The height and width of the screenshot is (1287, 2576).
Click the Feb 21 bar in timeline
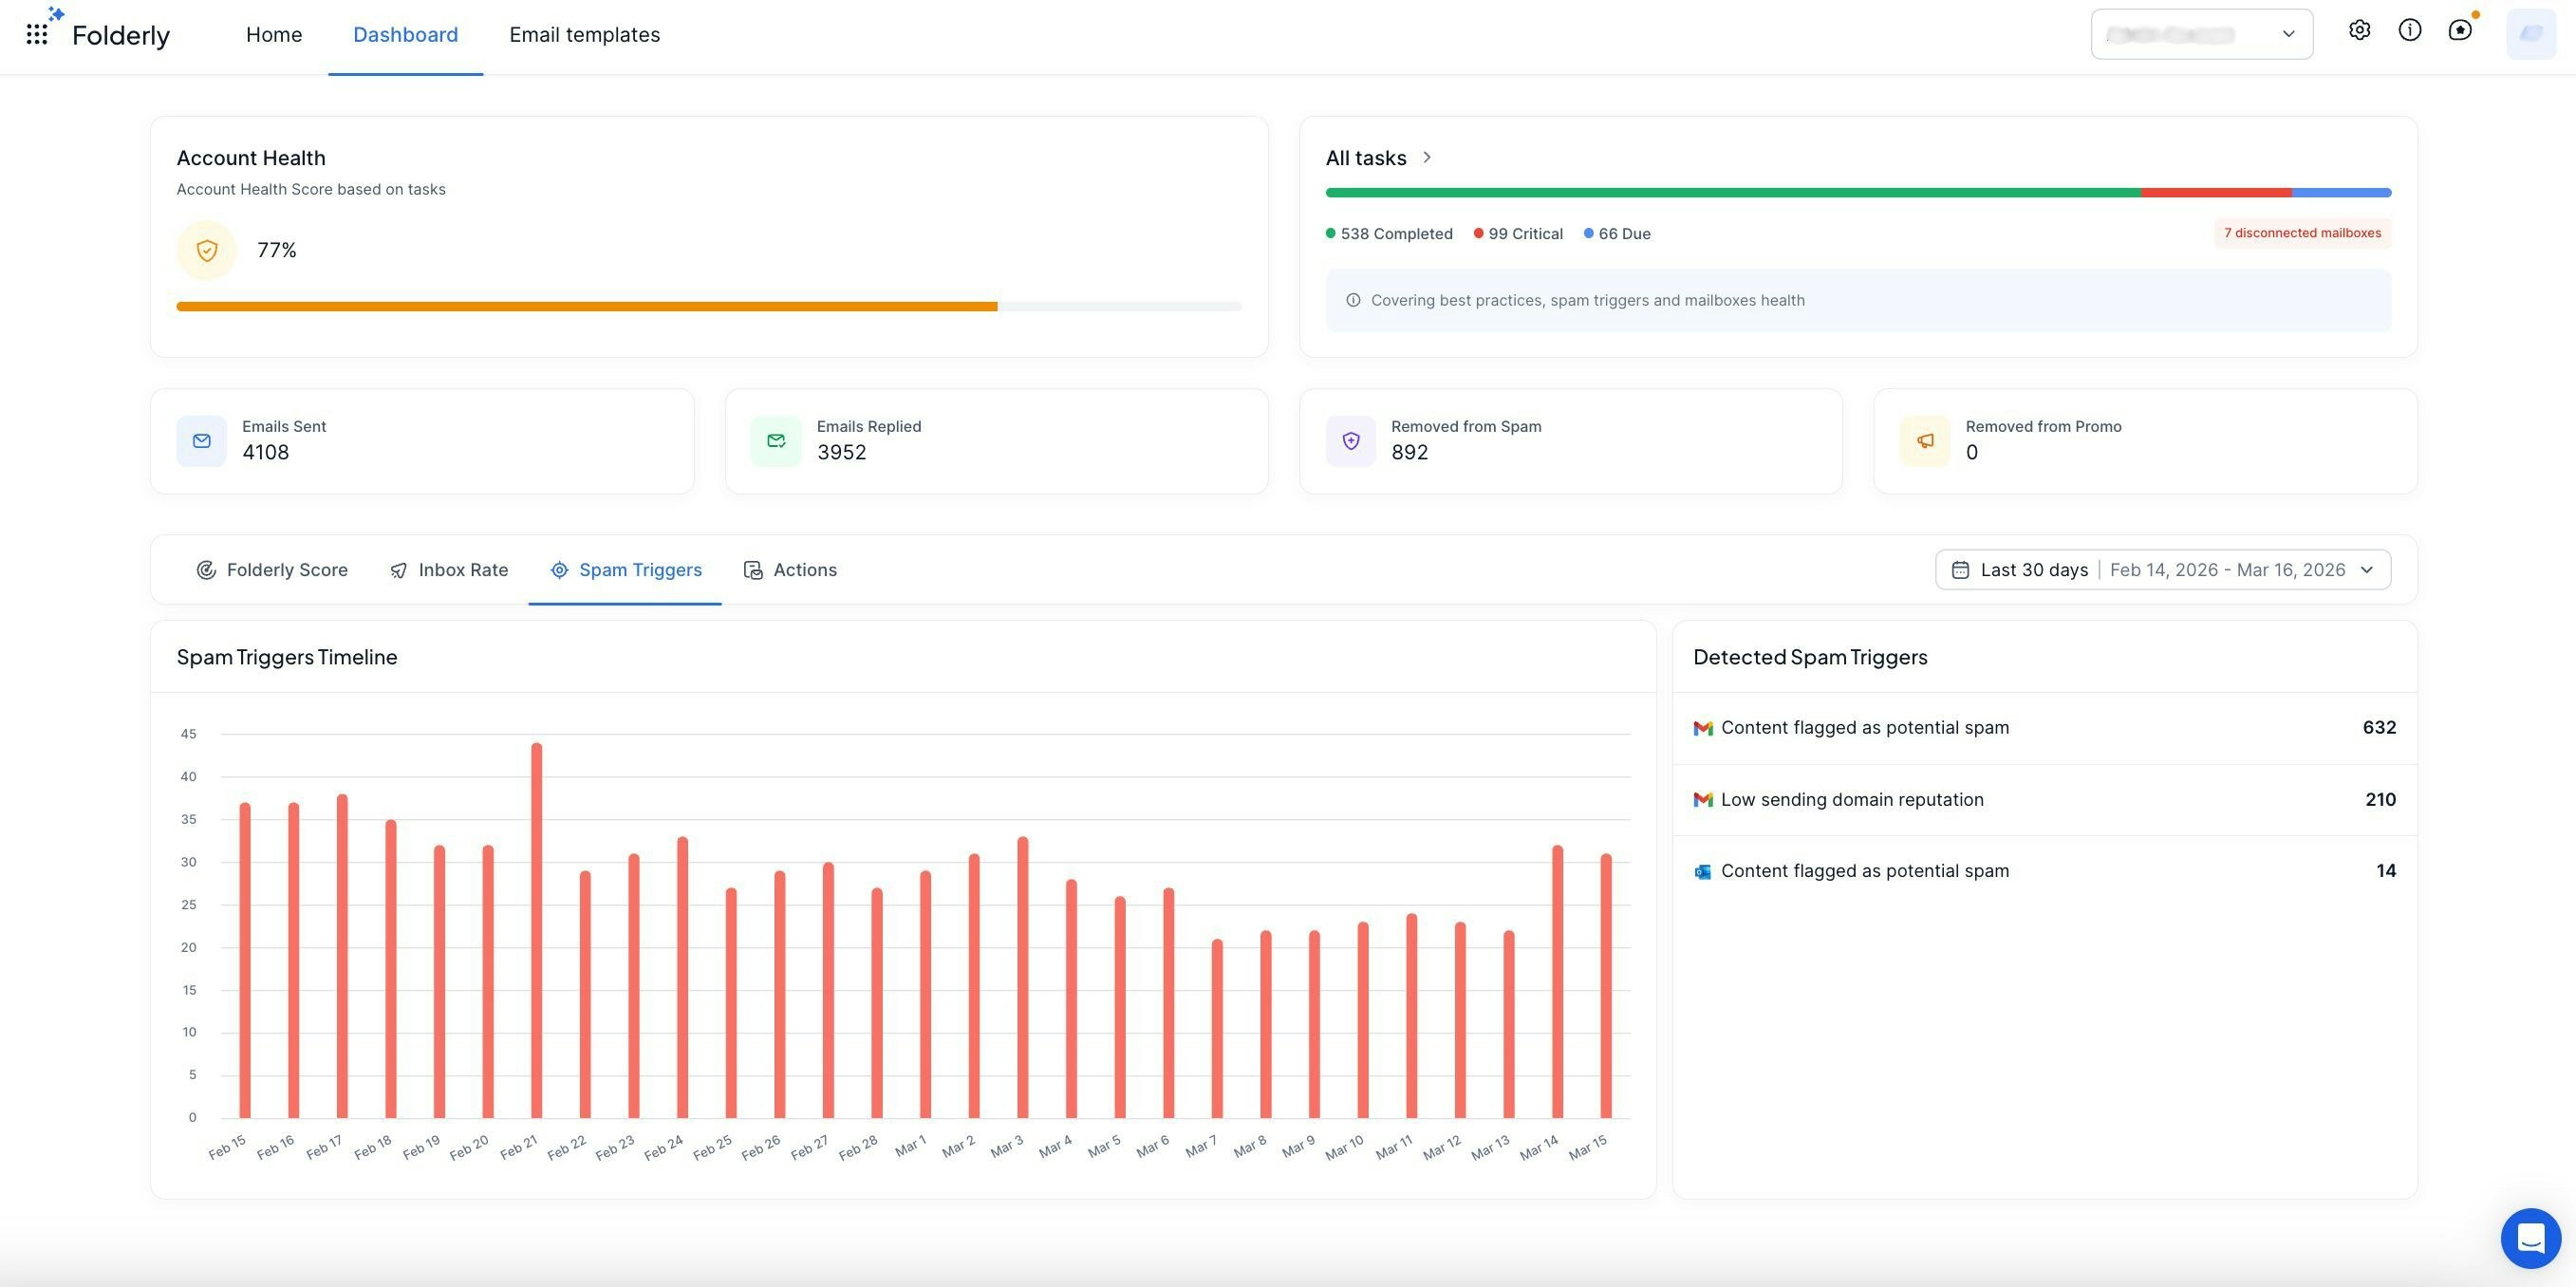click(537, 930)
